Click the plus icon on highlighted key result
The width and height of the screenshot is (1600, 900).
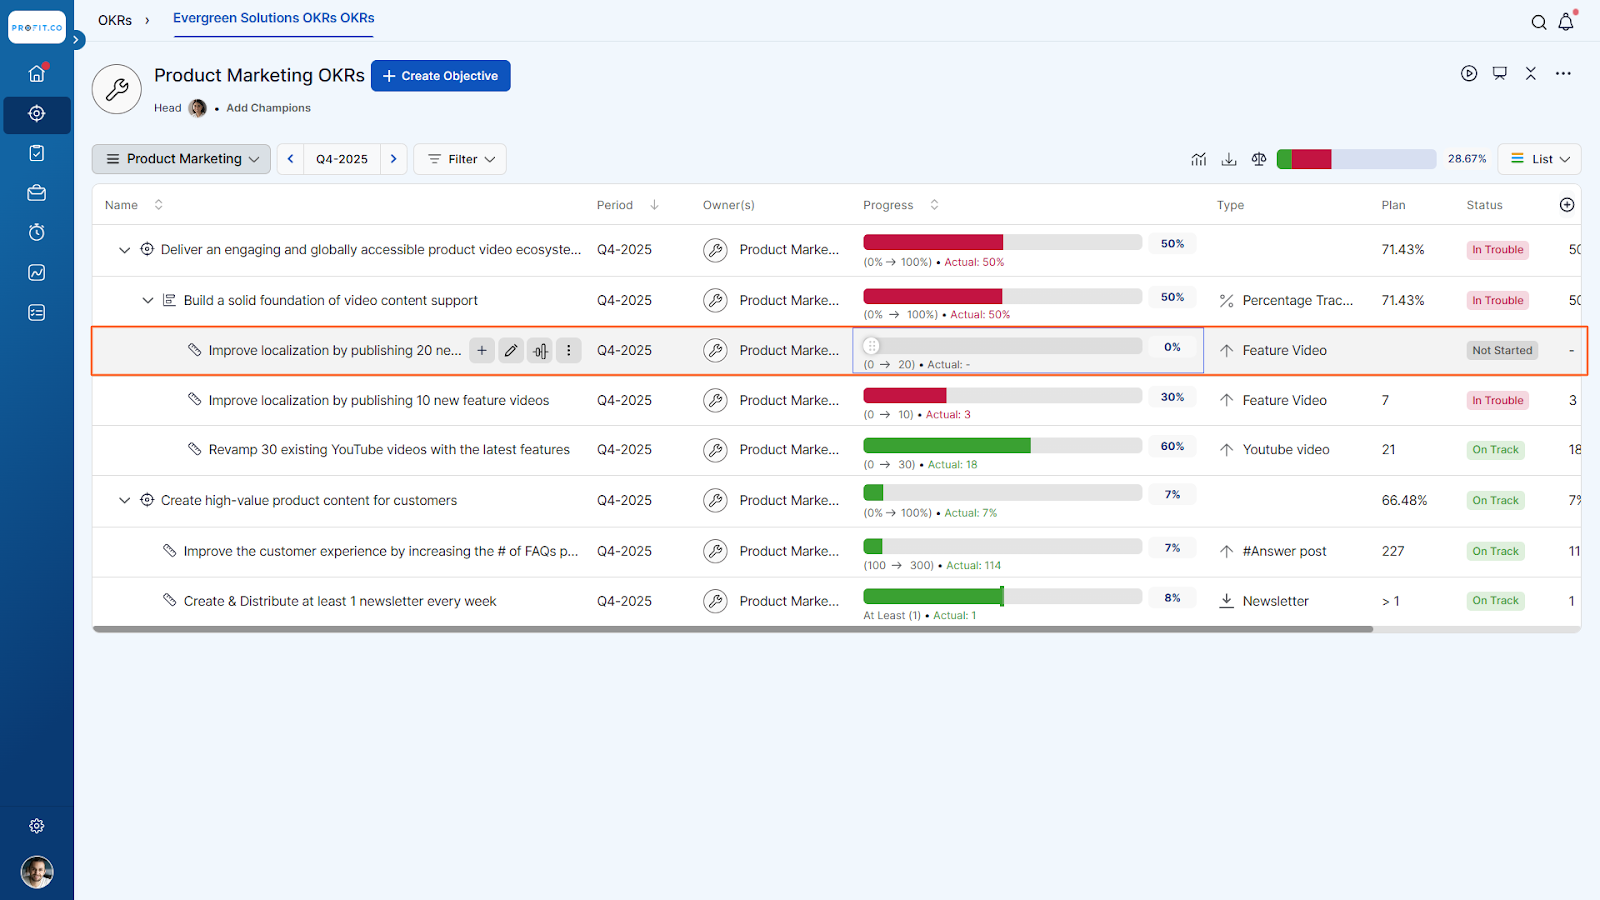[482, 351]
